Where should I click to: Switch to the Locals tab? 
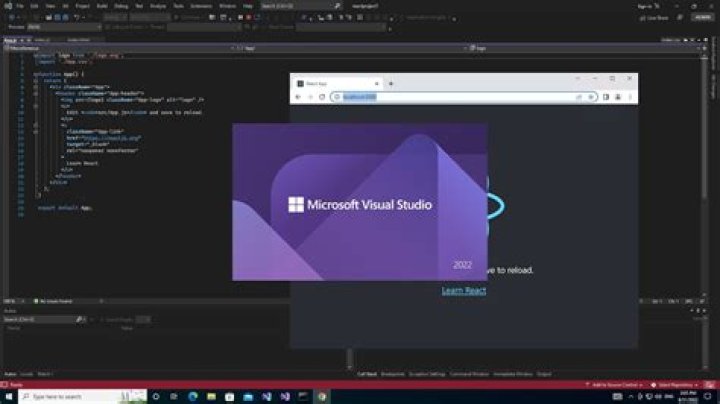tap(27, 373)
